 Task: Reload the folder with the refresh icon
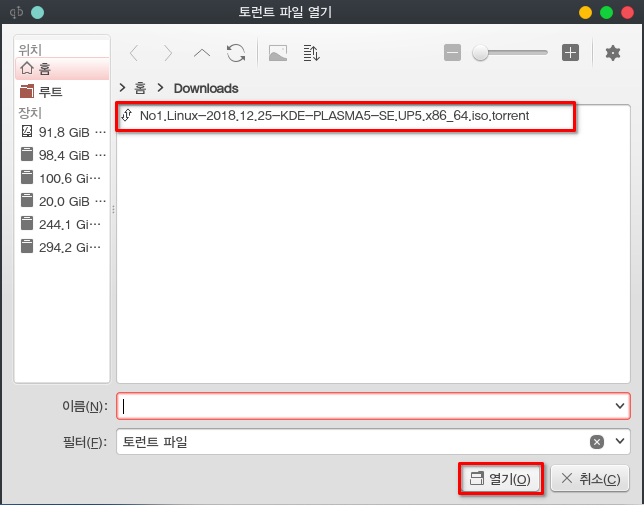236,53
